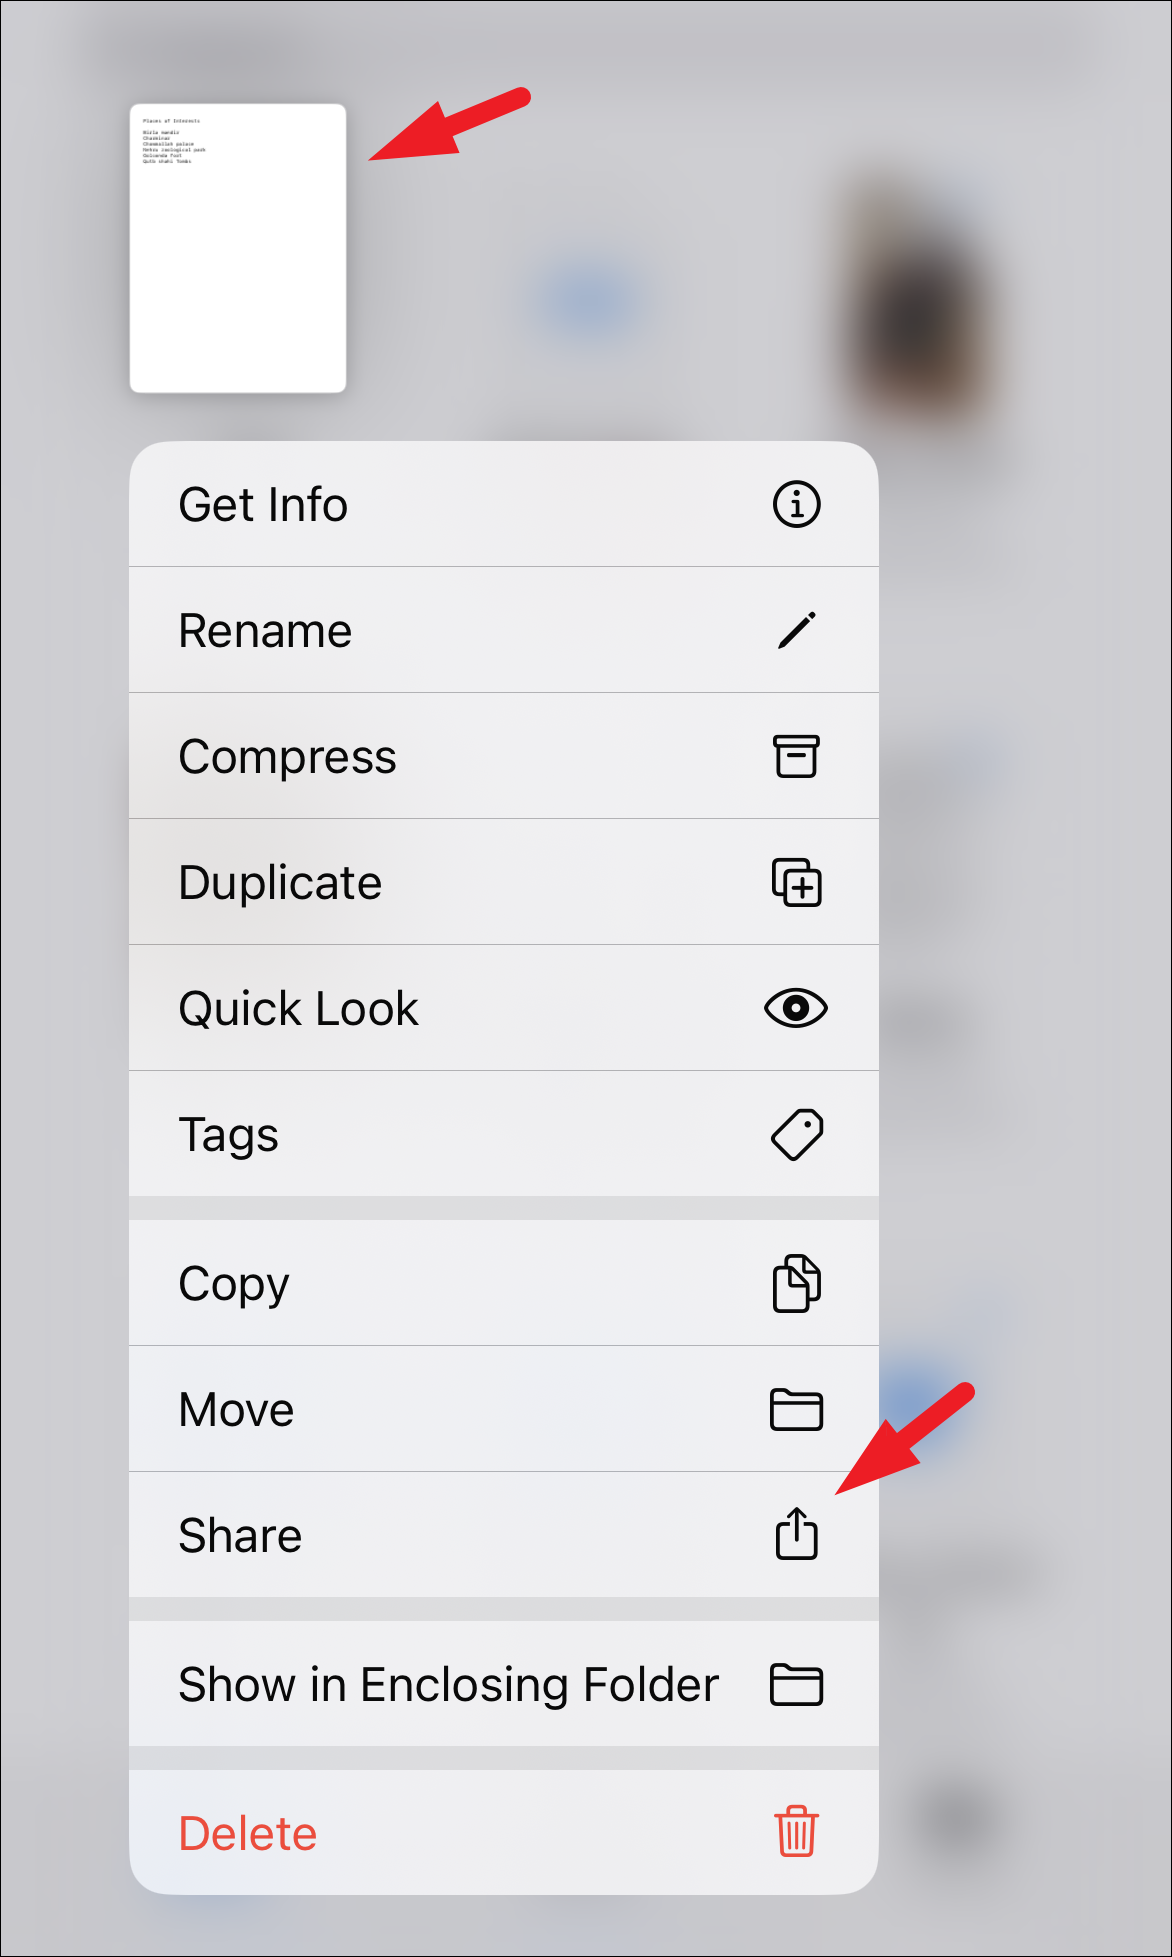Screen dimensions: 1172x1957
Task: Click the Copy documents icon
Action: (x=796, y=1283)
